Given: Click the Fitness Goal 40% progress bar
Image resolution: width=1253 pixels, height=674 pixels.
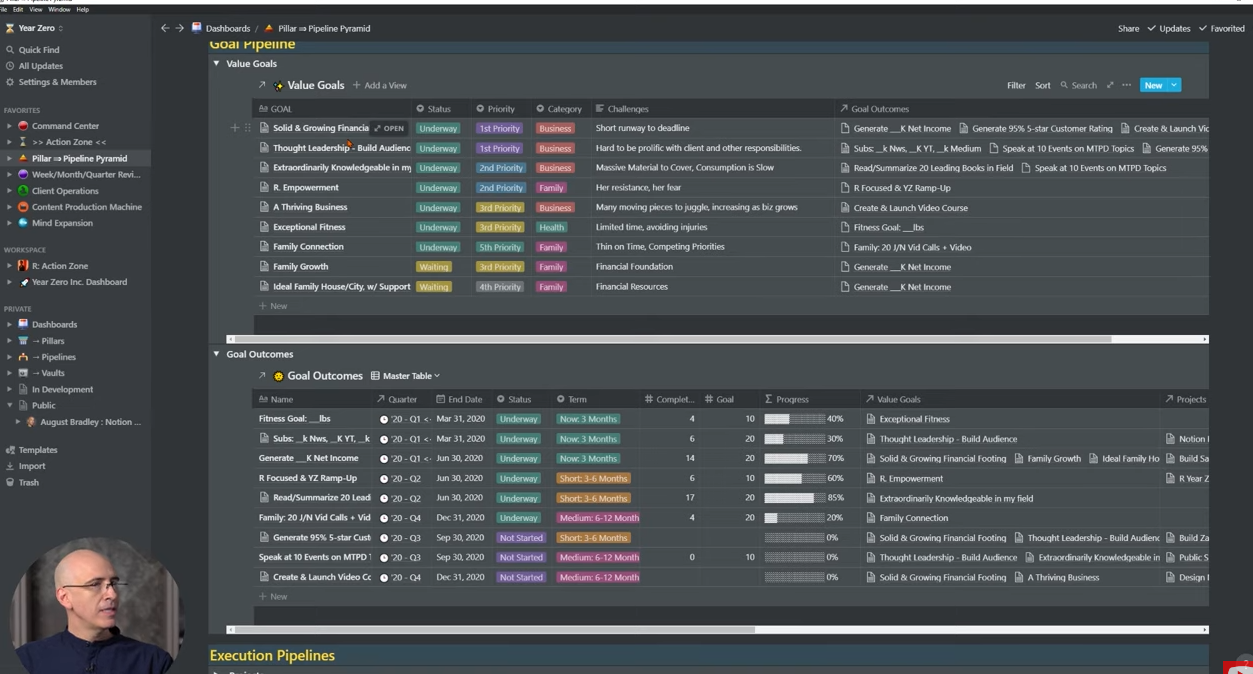Looking at the screenshot, I should click(x=794, y=419).
